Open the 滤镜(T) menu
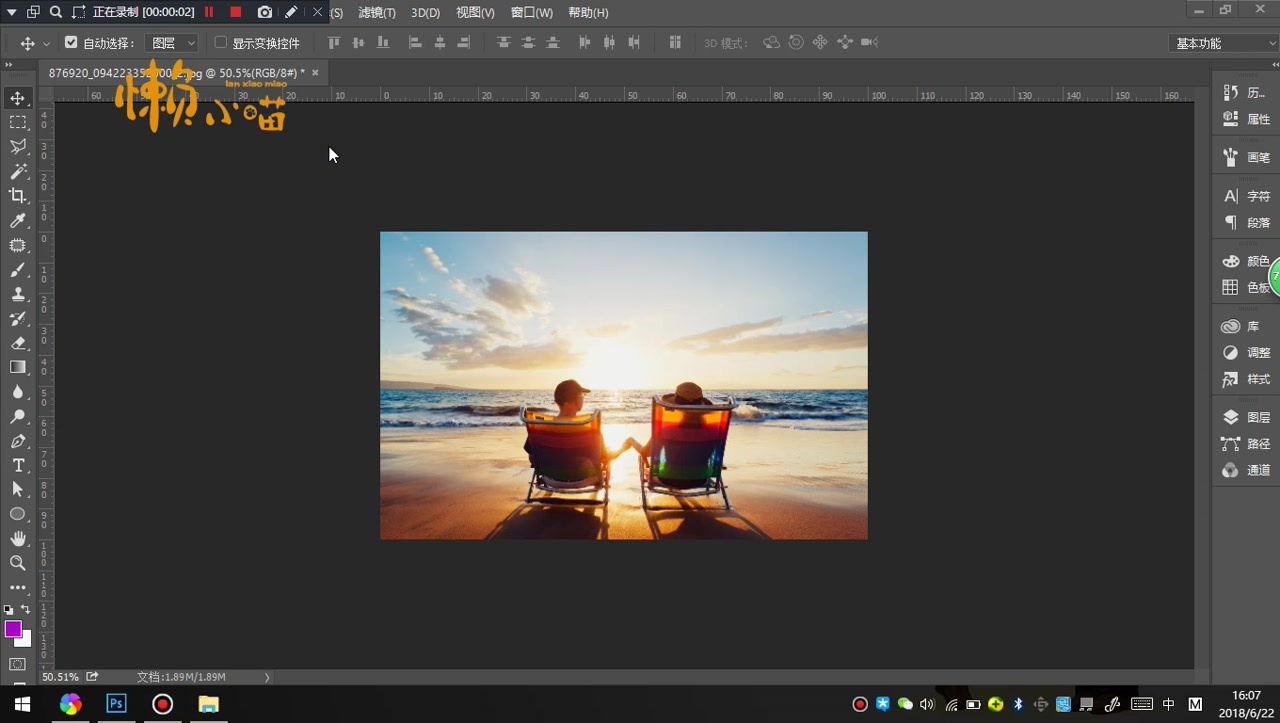The width and height of the screenshot is (1280, 723). [x=377, y=13]
